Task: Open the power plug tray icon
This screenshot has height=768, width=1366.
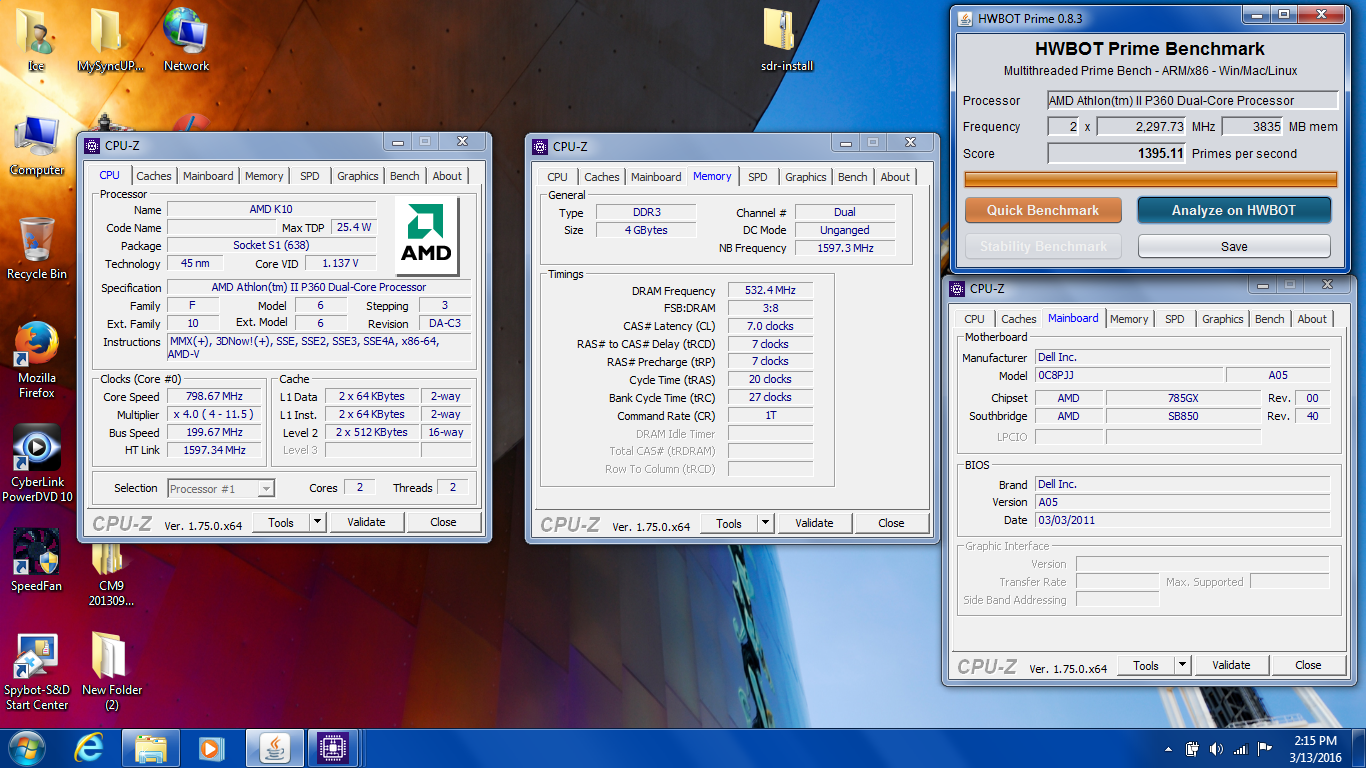Action: [1192, 749]
